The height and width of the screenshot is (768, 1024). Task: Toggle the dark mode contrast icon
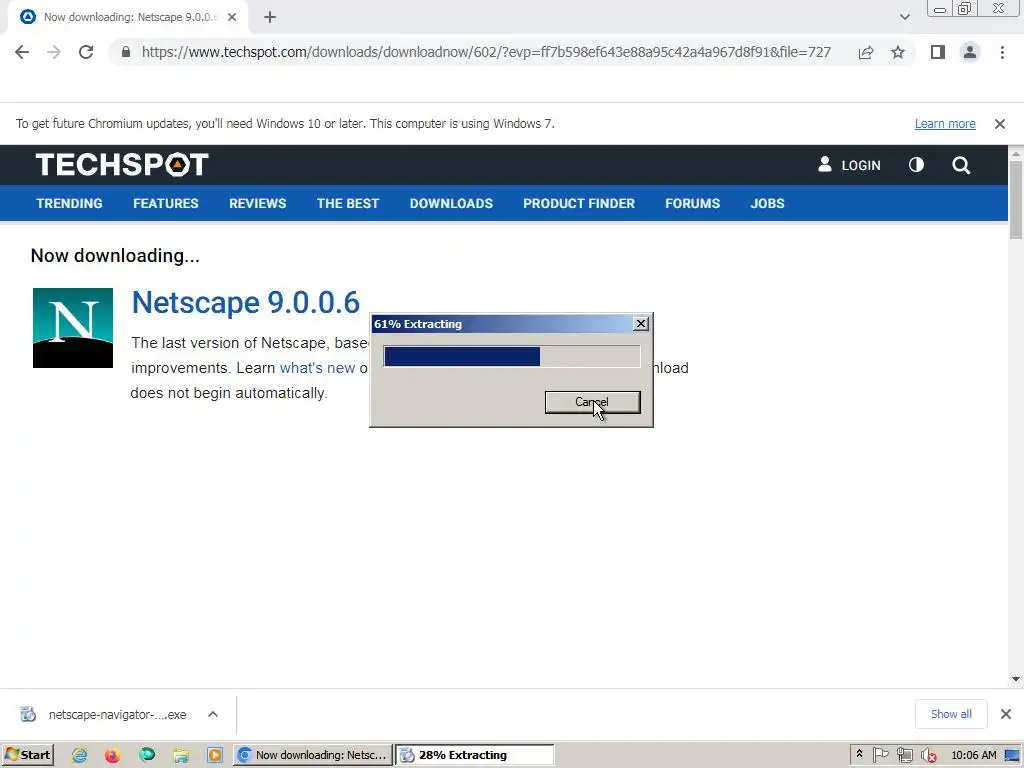coord(916,165)
